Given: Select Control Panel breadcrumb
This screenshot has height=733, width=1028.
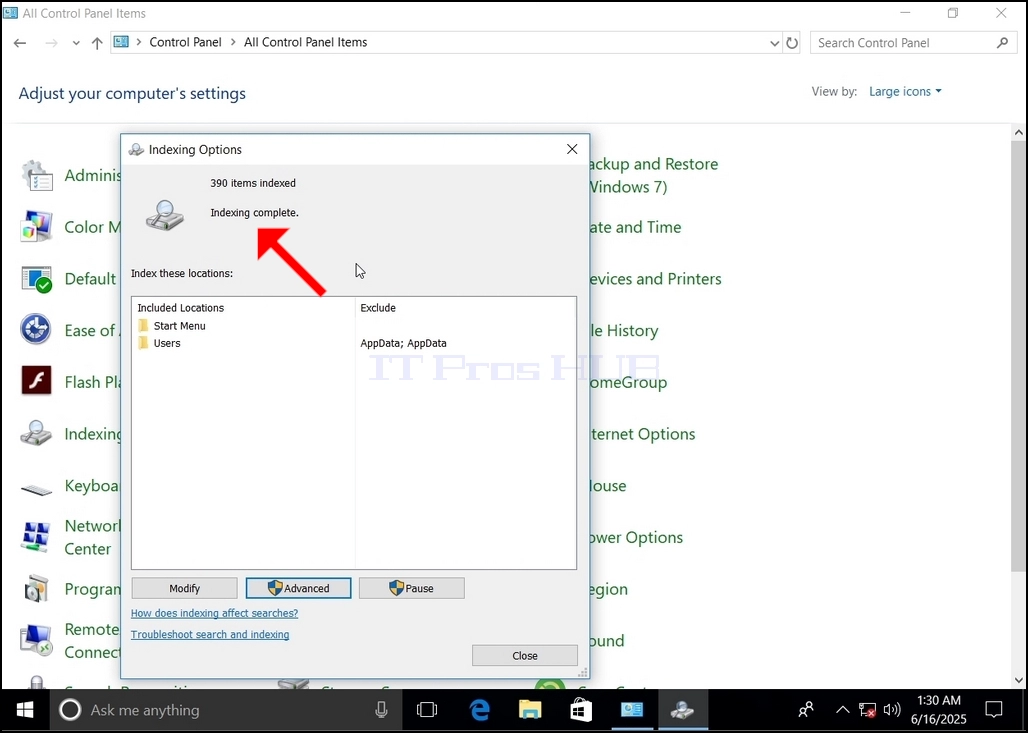Looking at the screenshot, I should (186, 42).
